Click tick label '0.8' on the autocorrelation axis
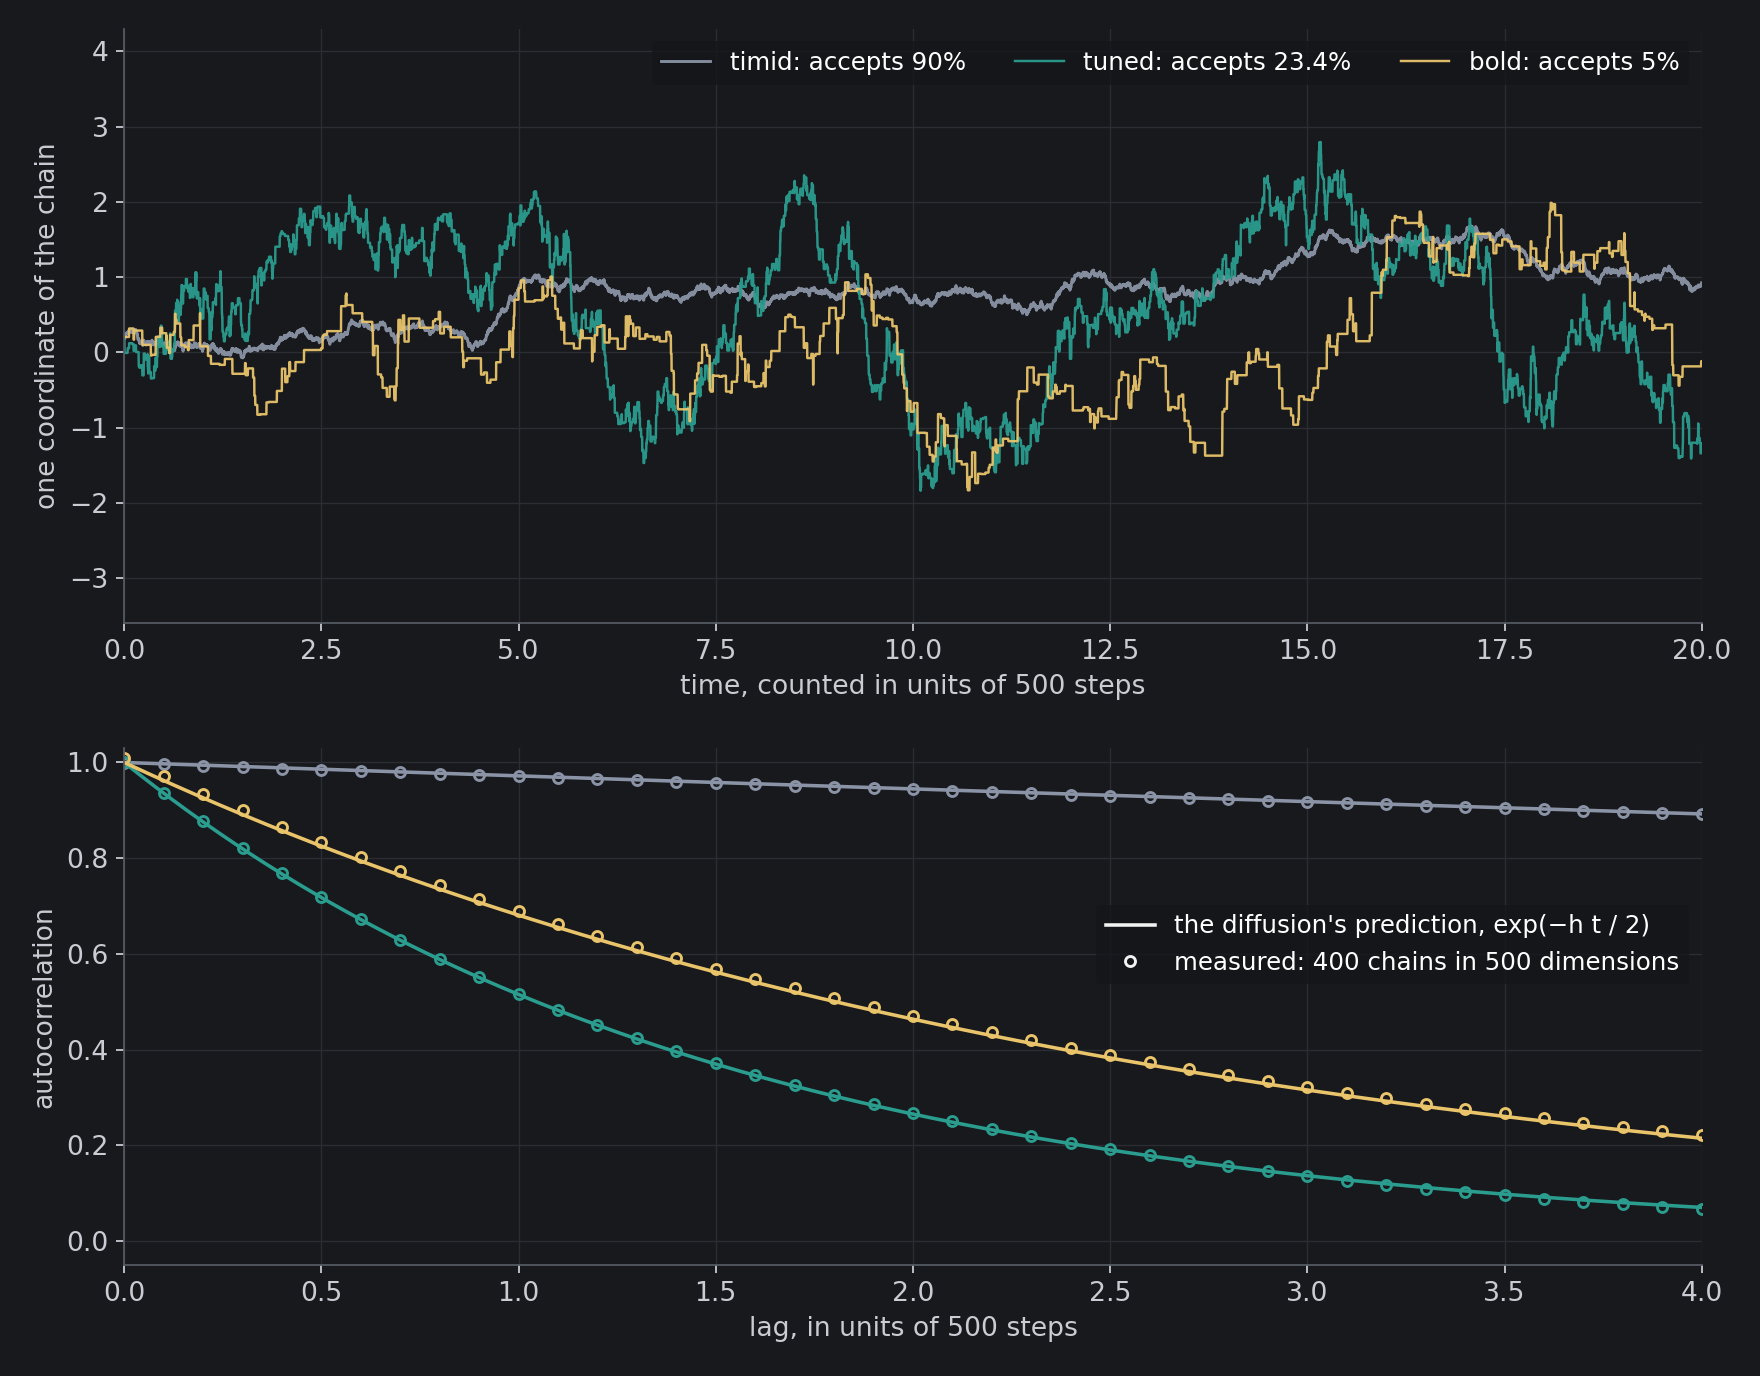Screen dimensions: 1760x1376 coord(87,859)
